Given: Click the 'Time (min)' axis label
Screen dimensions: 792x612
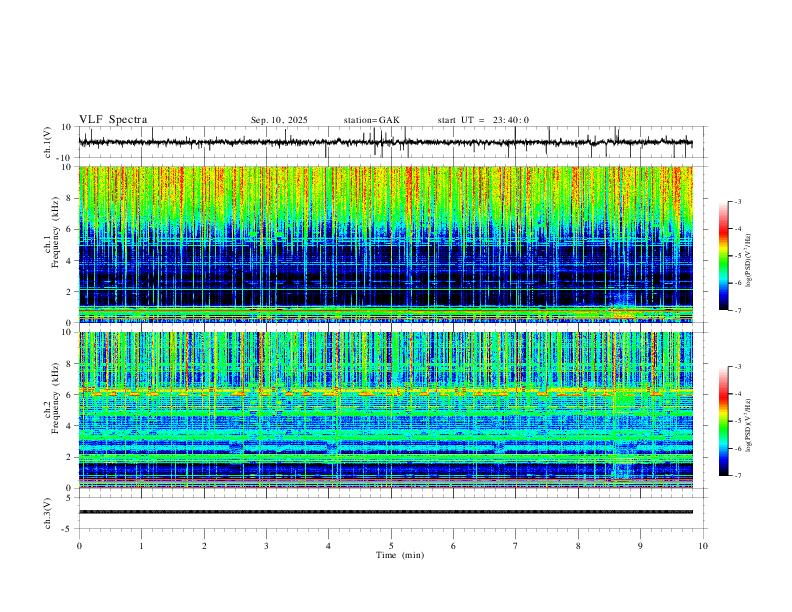Looking at the screenshot, I should [x=400, y=555].
